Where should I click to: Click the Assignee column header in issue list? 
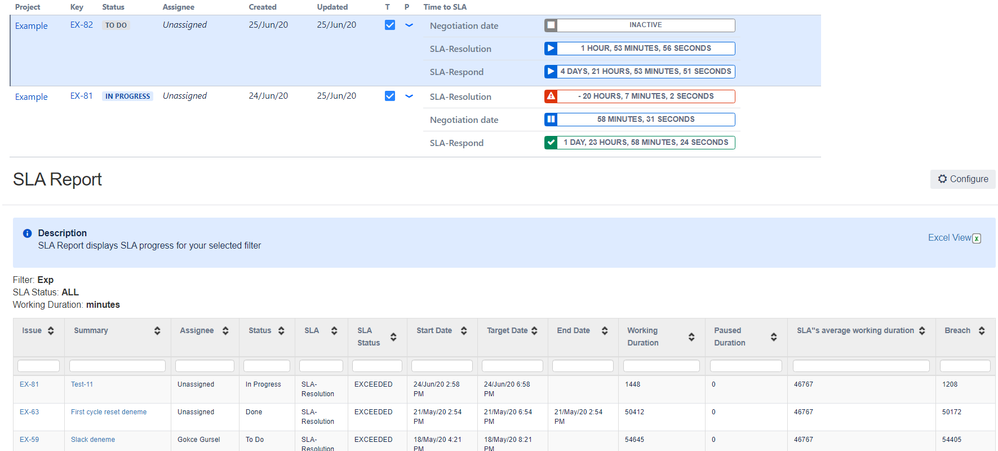pos(178,7)
